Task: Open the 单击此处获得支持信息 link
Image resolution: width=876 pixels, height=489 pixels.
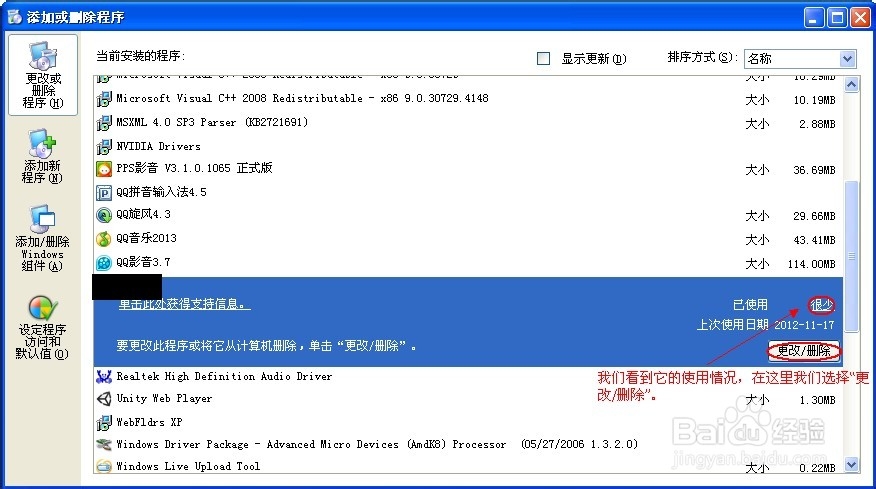Action: point(184,304)
